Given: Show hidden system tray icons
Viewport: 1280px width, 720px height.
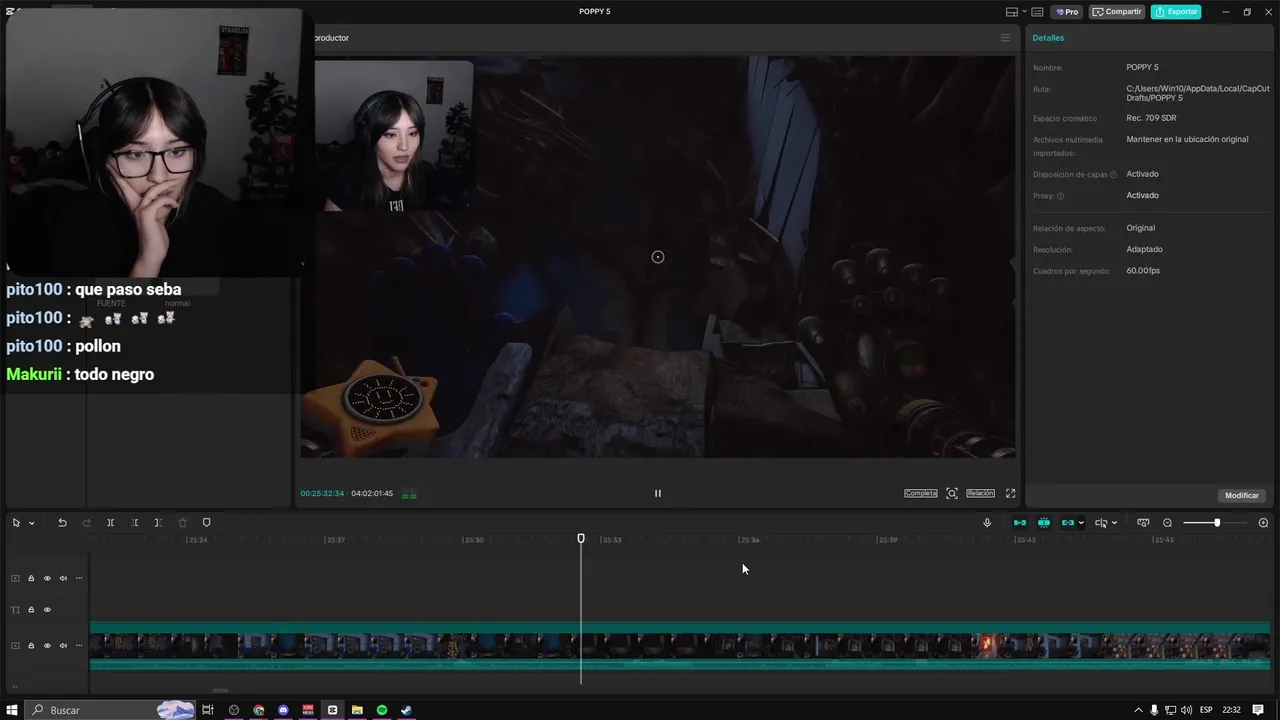Looking at the screenshot, I should 1138,710.
